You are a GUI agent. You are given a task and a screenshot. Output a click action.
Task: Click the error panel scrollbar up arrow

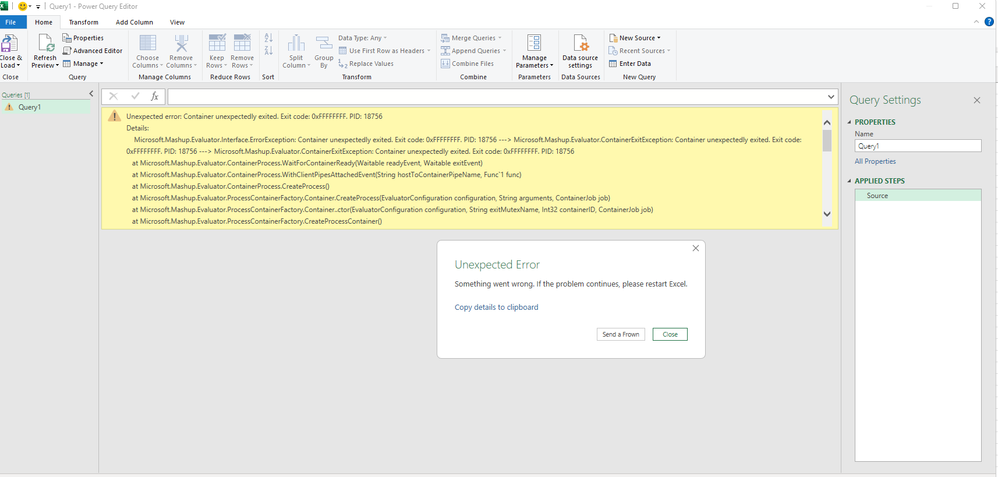[x=827, y=122]
